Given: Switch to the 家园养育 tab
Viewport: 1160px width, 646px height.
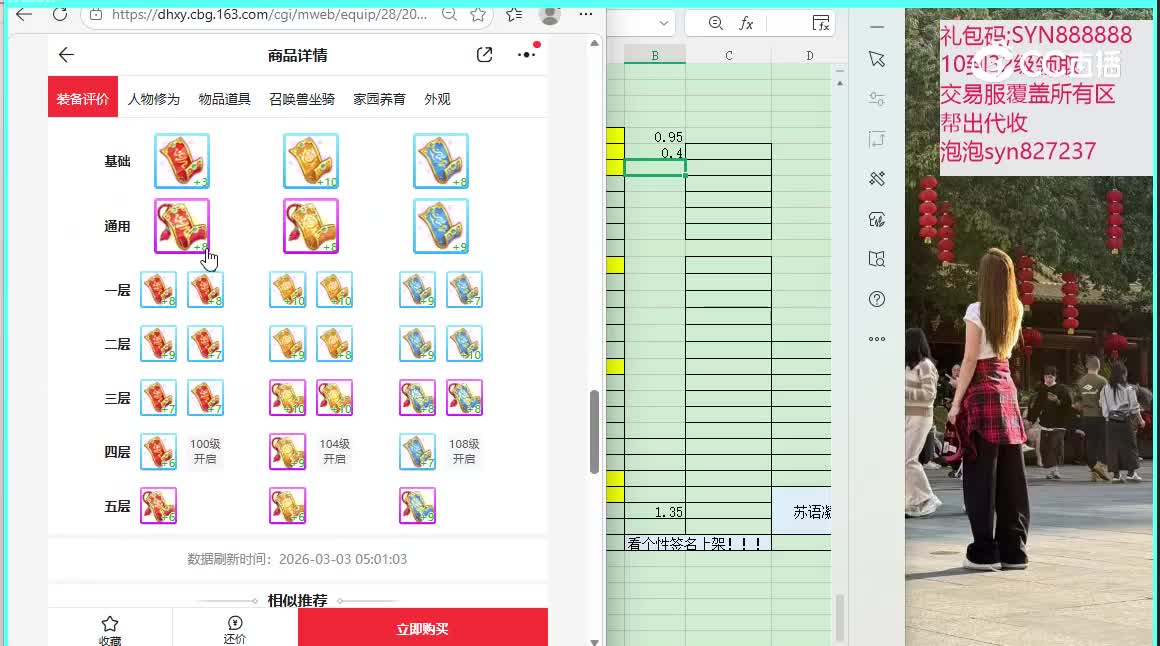Looking at the screenshot, I should click(x=380, y=99).
